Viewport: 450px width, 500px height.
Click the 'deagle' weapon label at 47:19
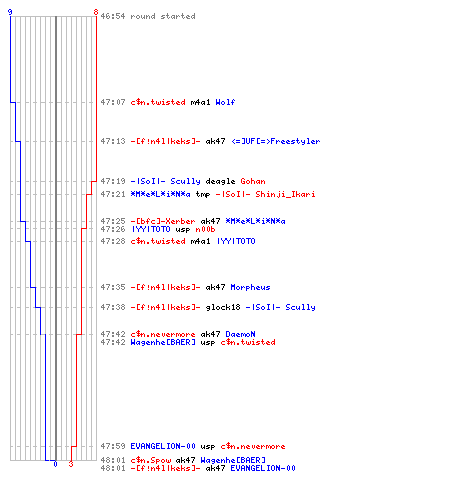point(220,181)
